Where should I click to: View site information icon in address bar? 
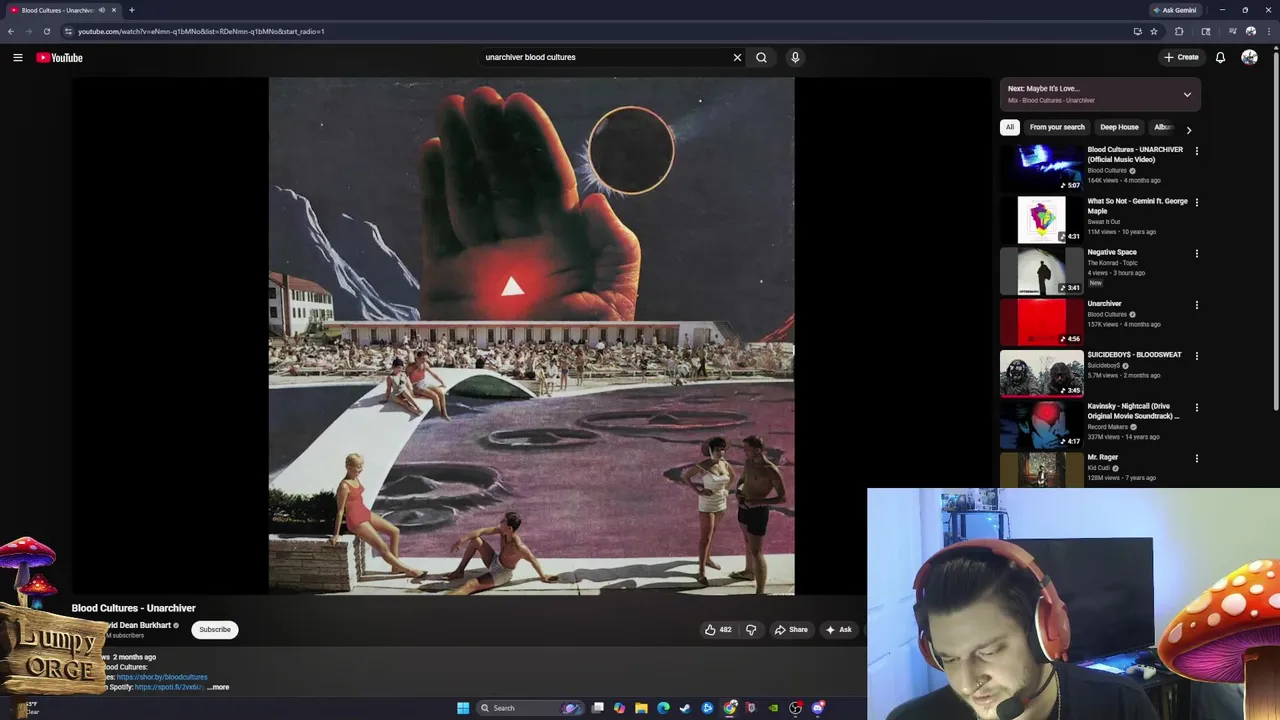click(x=68, y=31)
